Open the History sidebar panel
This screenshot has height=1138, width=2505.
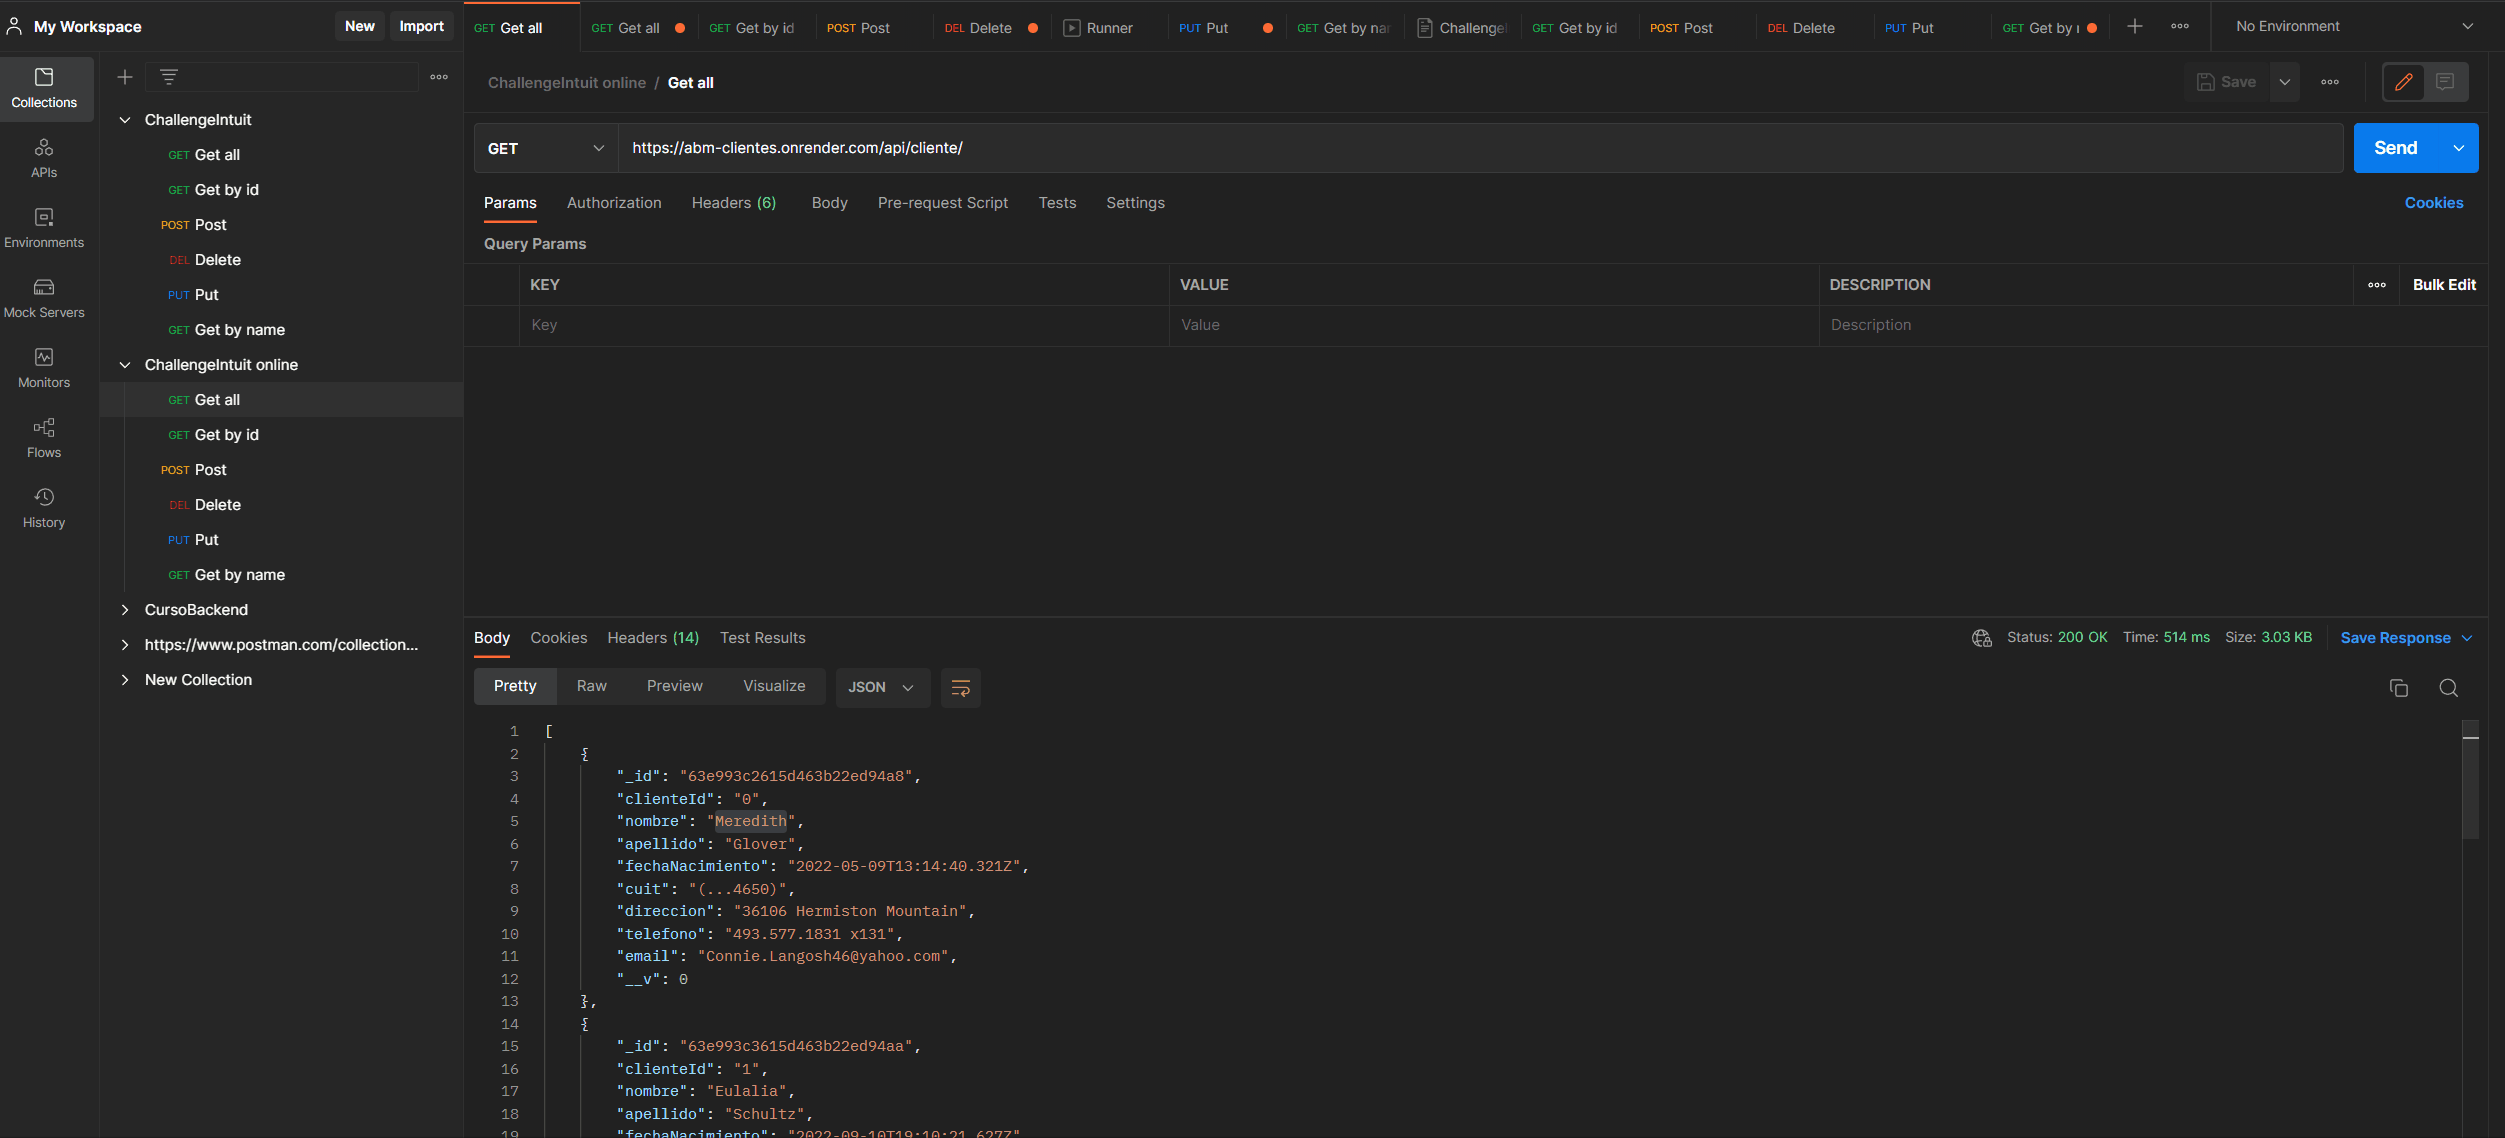pyautogui.click(x=44, y=508)
